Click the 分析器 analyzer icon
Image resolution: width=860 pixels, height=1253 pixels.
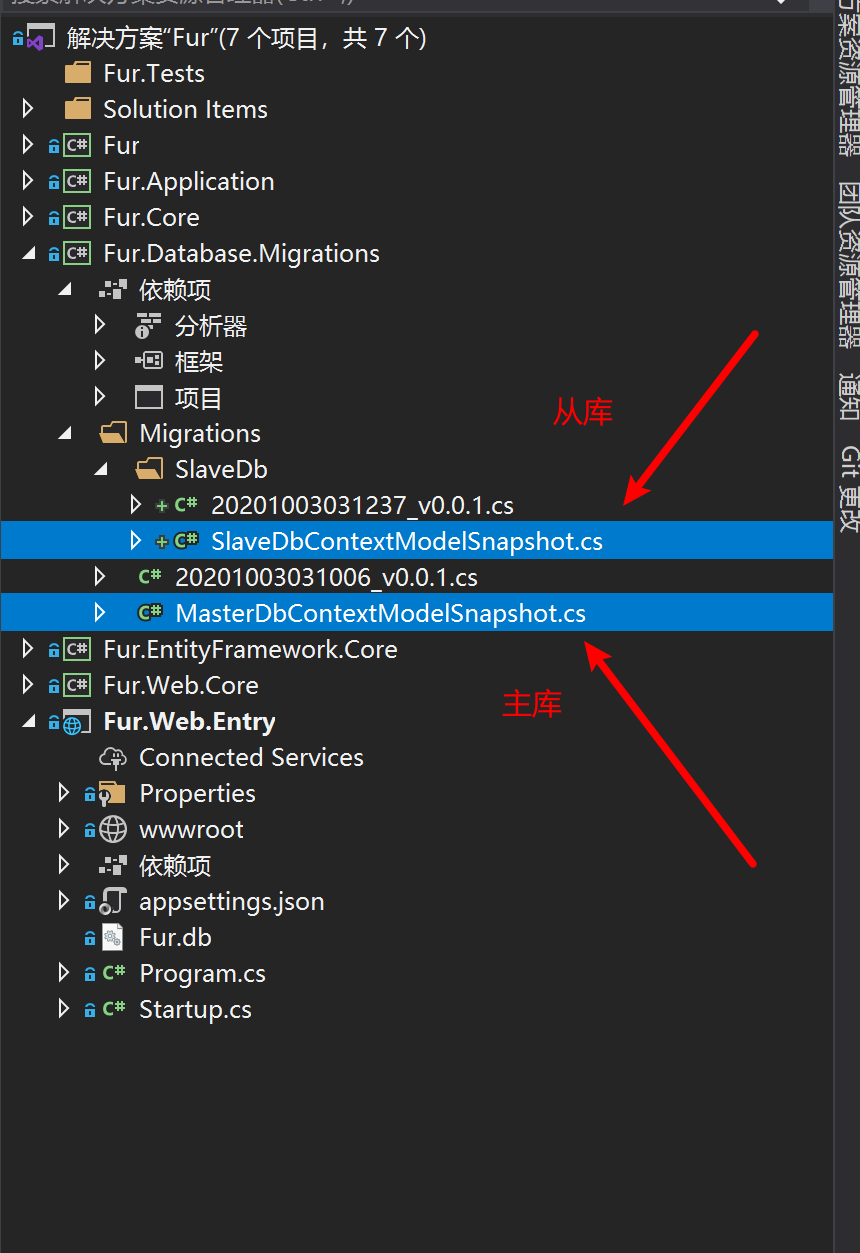coord(148,326)
